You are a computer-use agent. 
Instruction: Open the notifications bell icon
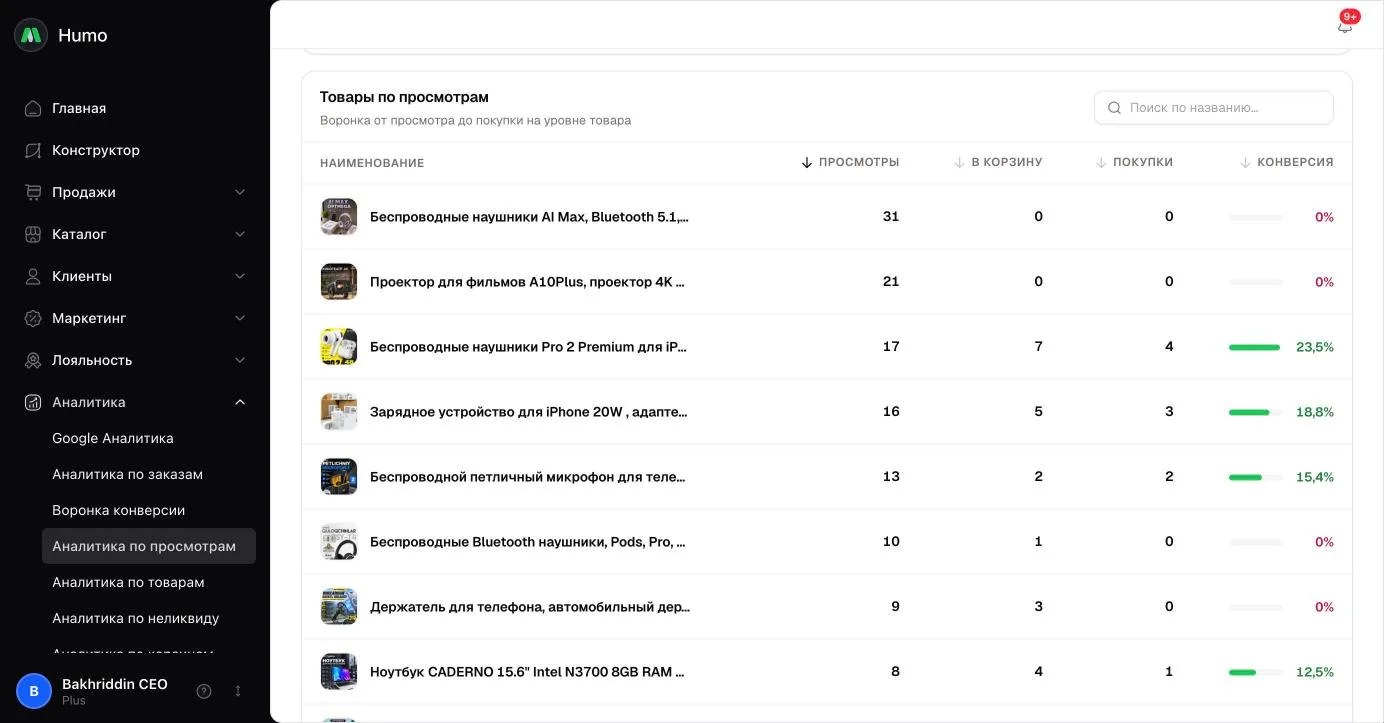[x=1344, y=26]
